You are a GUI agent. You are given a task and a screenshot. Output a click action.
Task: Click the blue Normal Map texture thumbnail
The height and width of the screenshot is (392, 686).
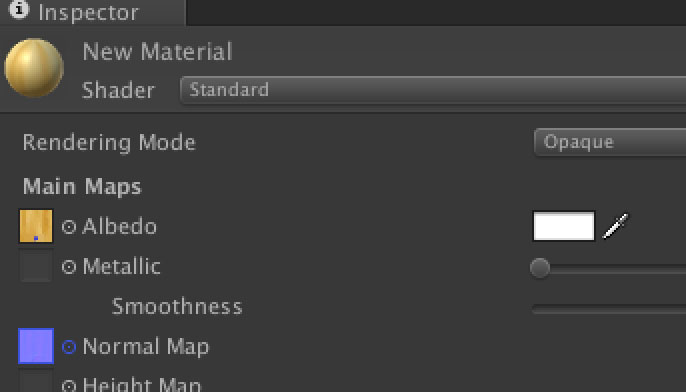point(36,346)
